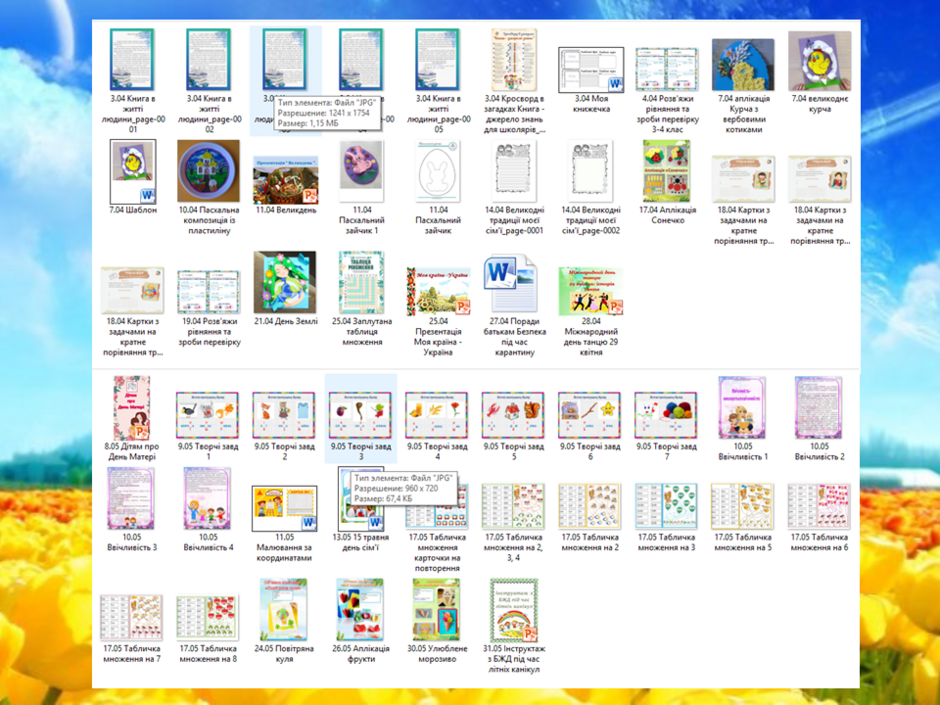This screenshot has width=940, height=705.
Task: Open Word document 7.04 Шаблон
Action: (132, 172)
